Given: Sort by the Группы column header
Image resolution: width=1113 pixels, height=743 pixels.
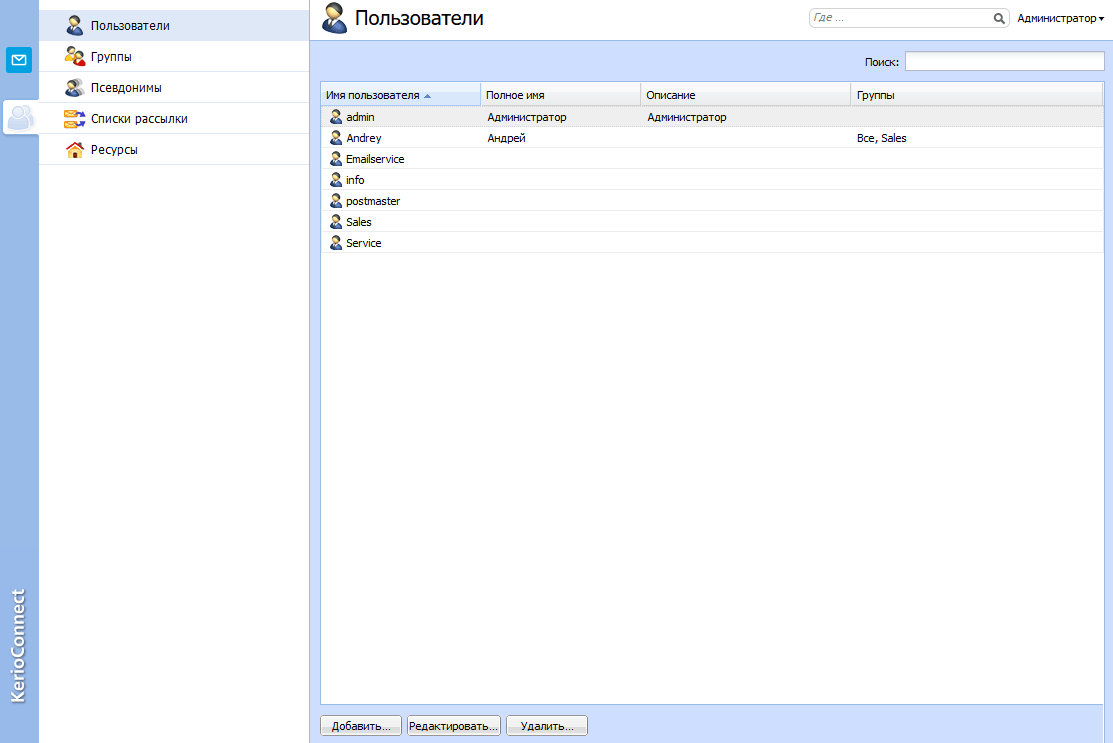Looking at the screenshot, I should pos(975,95).
